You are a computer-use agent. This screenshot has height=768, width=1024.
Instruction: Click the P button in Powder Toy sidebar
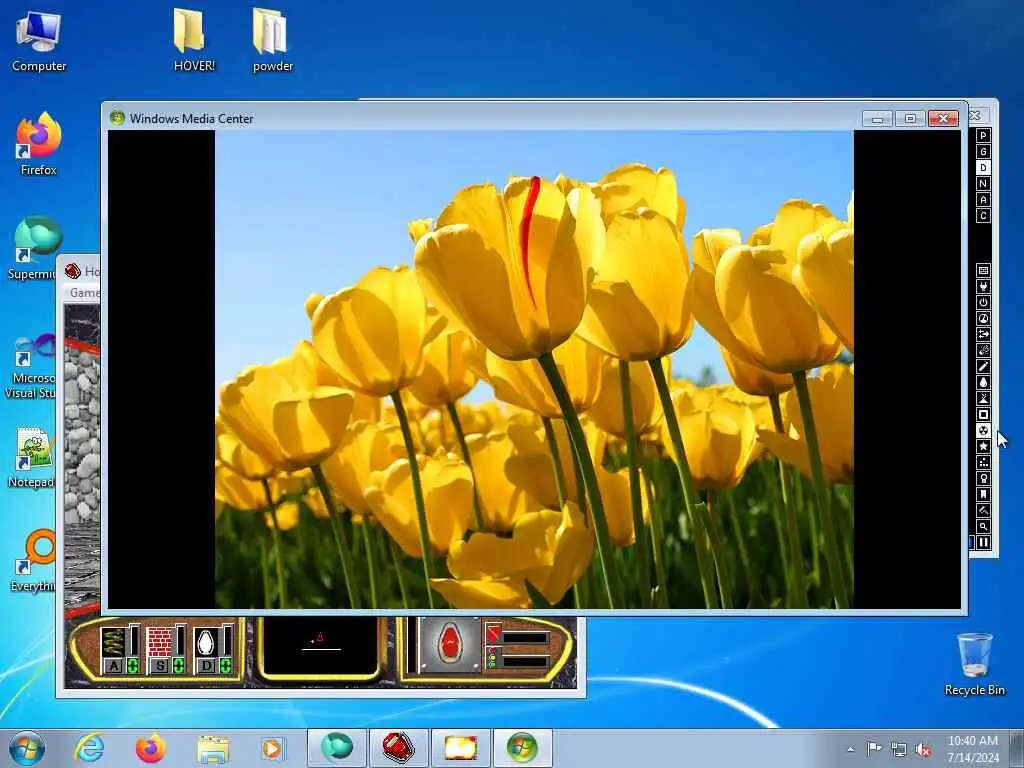point(983,135)
